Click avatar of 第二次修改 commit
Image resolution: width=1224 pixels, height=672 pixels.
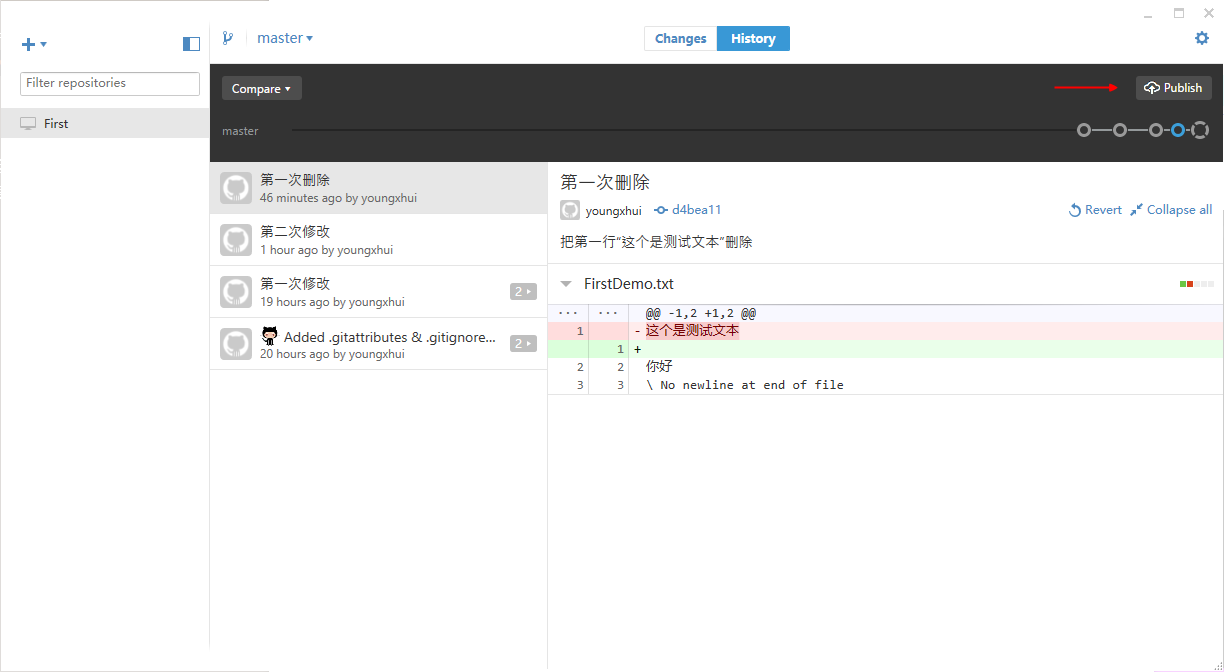(236, 240)
